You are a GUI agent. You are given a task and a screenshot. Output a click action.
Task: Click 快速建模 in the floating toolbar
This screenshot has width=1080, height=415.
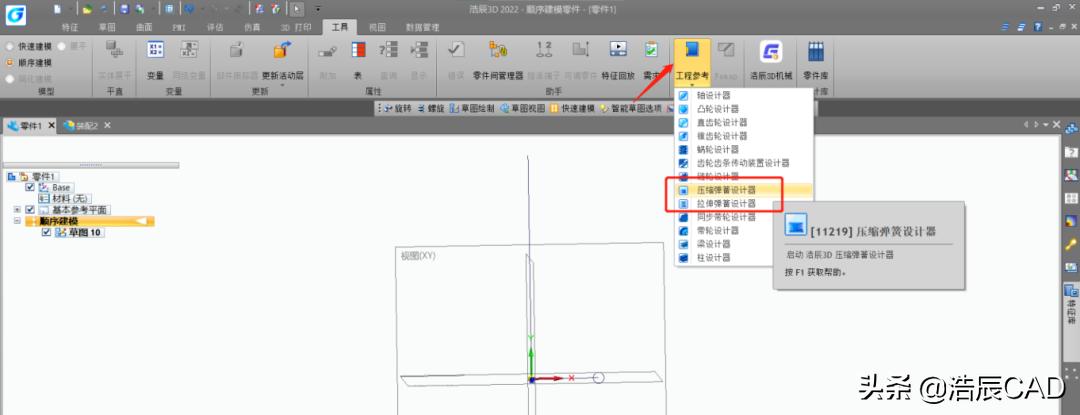point(572,108)
